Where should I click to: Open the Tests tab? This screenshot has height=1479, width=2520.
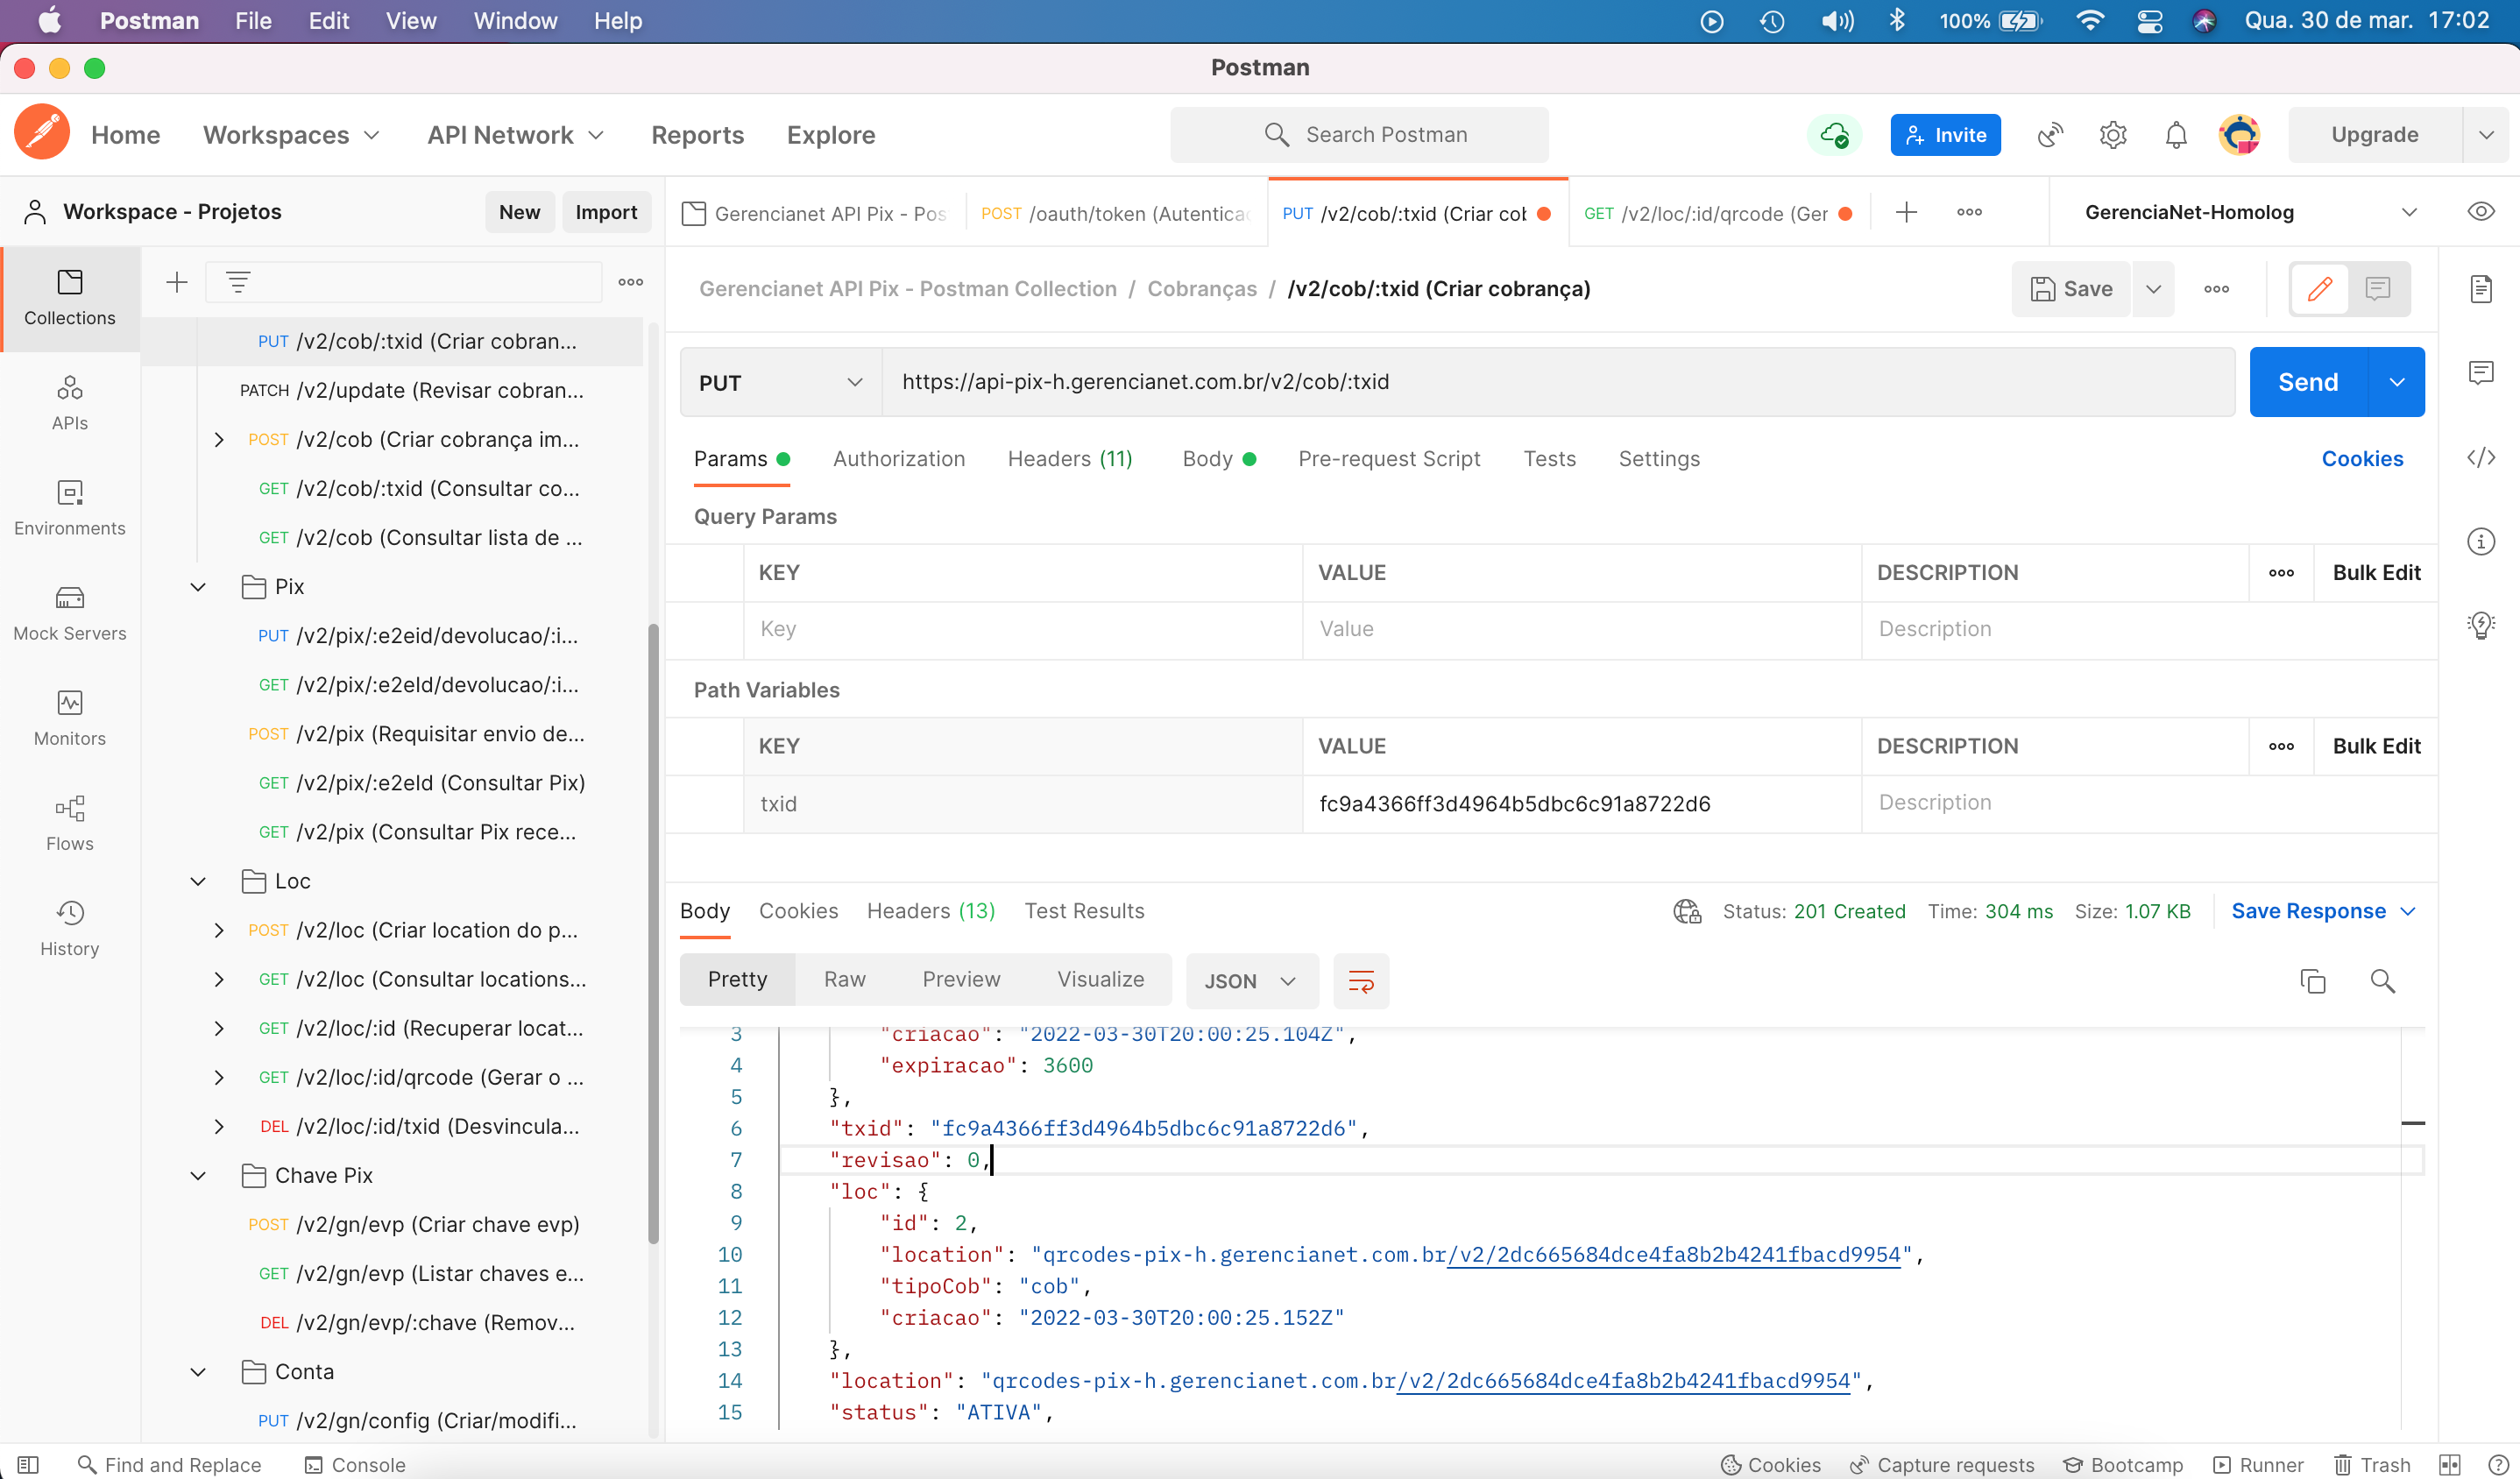[x=1548, y=458]
